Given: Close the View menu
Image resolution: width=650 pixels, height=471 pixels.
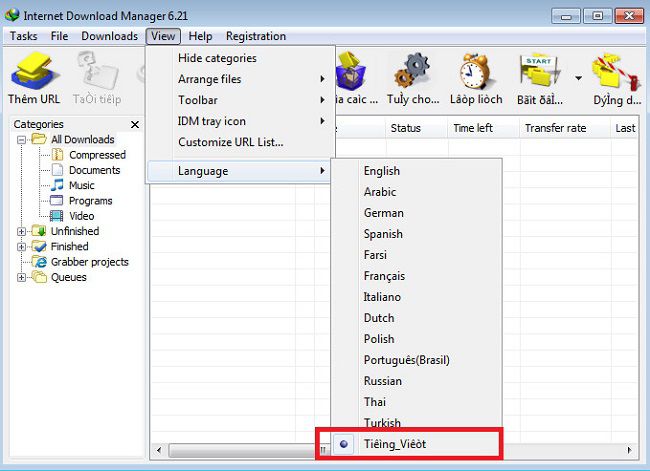Looking at the screenshot, I should point(163,36).
